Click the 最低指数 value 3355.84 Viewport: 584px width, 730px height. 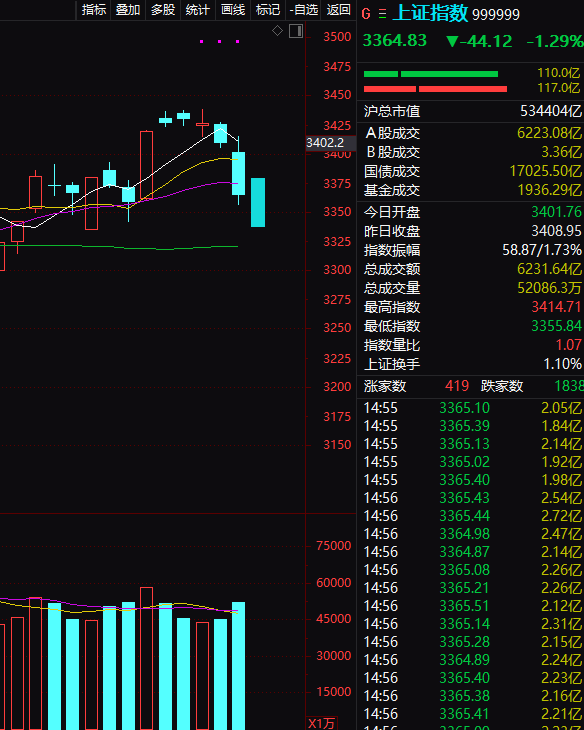point(557,326)
